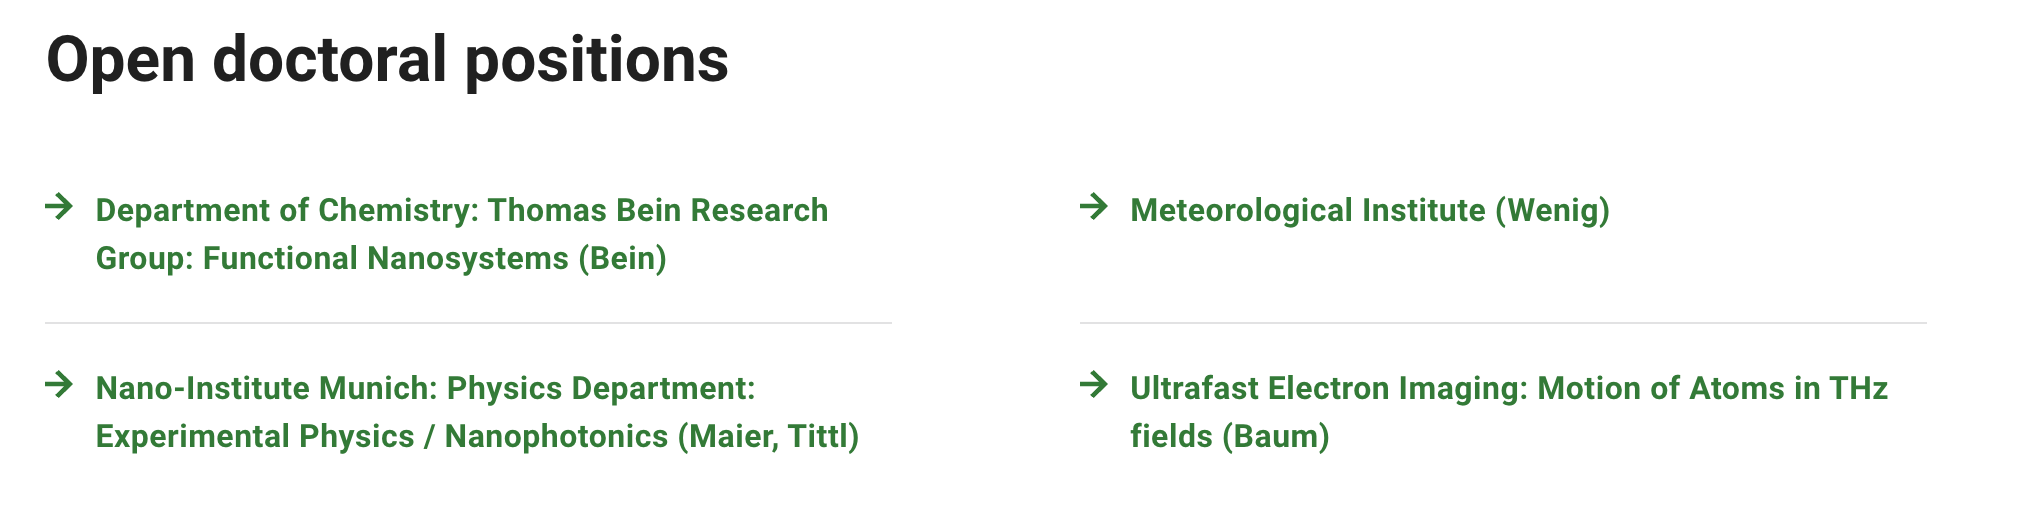Click the divider line below the Wenig position
This screenshot has width=2044, height=508.
[x=1502, y=323]
